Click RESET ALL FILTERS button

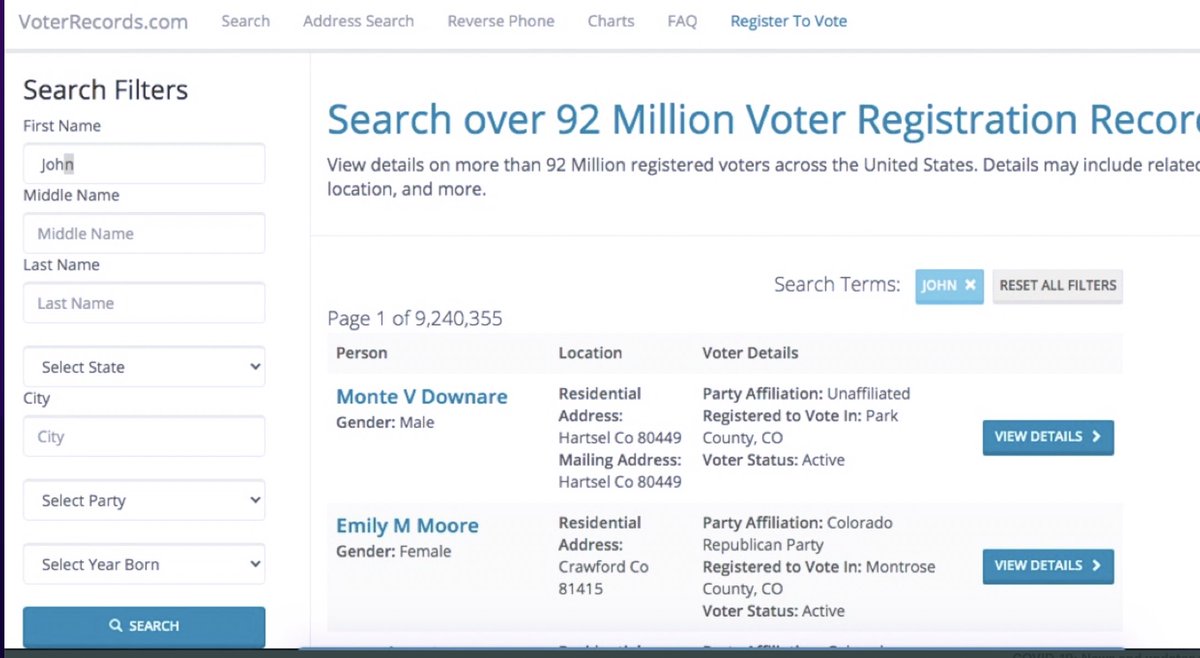coord(1057,285)
